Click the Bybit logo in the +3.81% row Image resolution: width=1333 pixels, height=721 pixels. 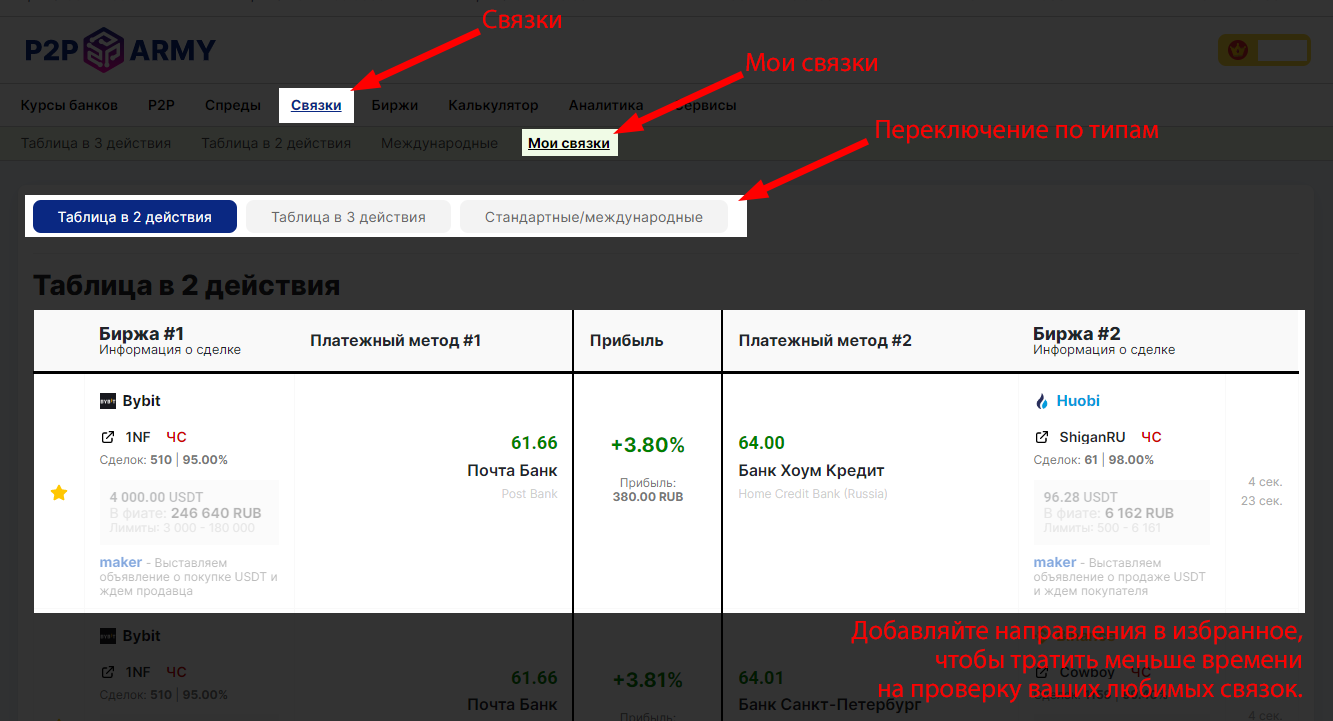pos(108,636)
